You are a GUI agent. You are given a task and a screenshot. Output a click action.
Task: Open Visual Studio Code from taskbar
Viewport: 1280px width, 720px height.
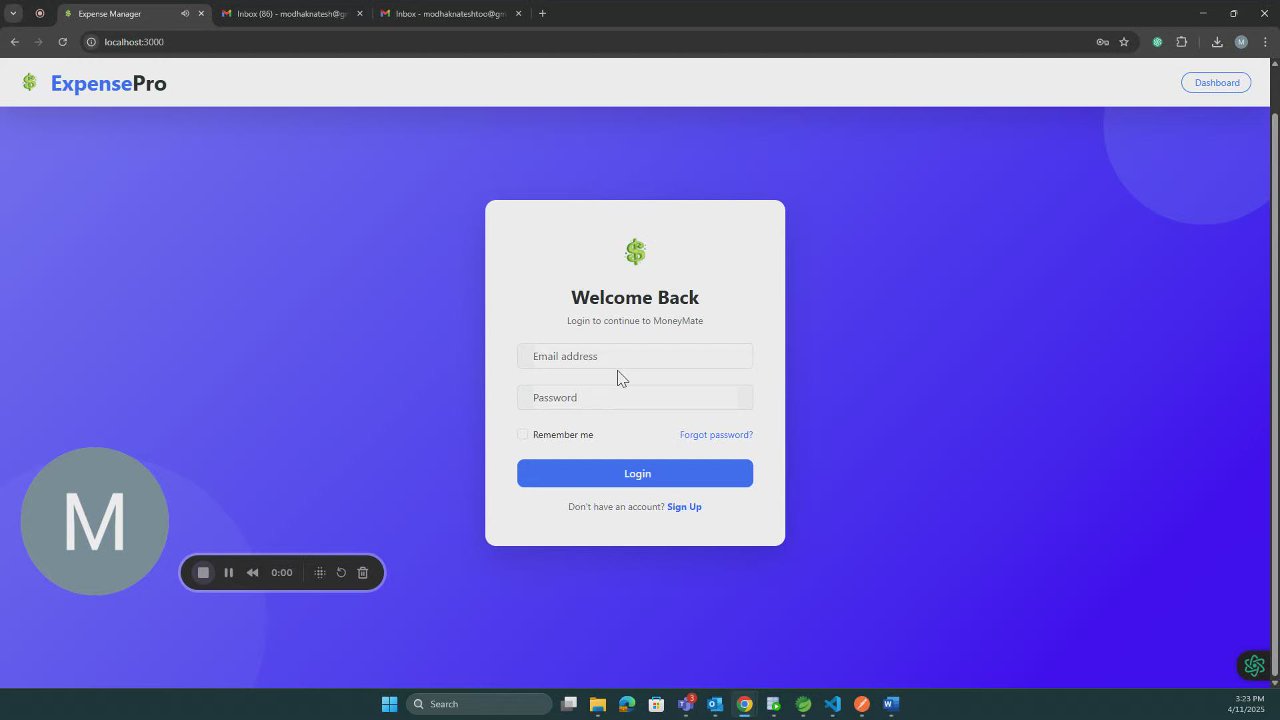833,704
